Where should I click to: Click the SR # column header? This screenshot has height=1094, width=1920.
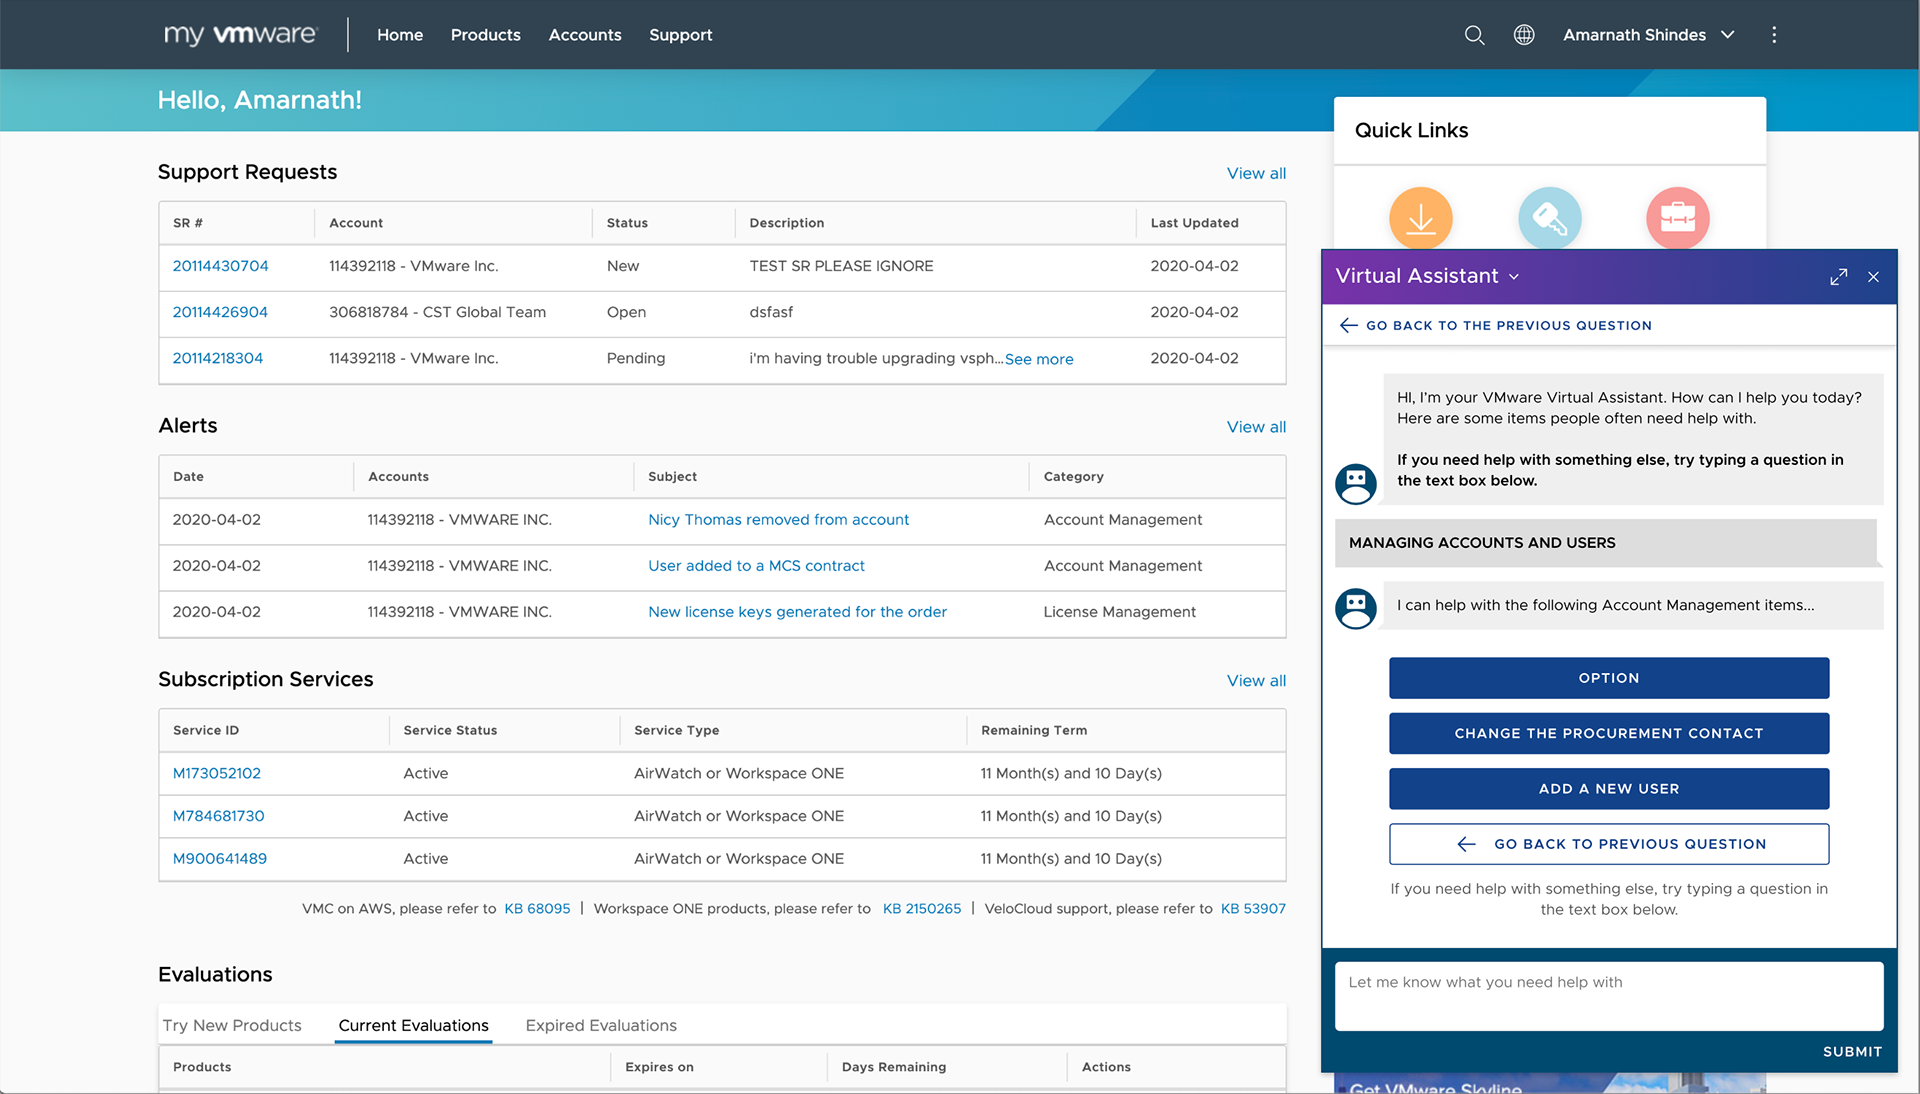[x=188, y=223]
